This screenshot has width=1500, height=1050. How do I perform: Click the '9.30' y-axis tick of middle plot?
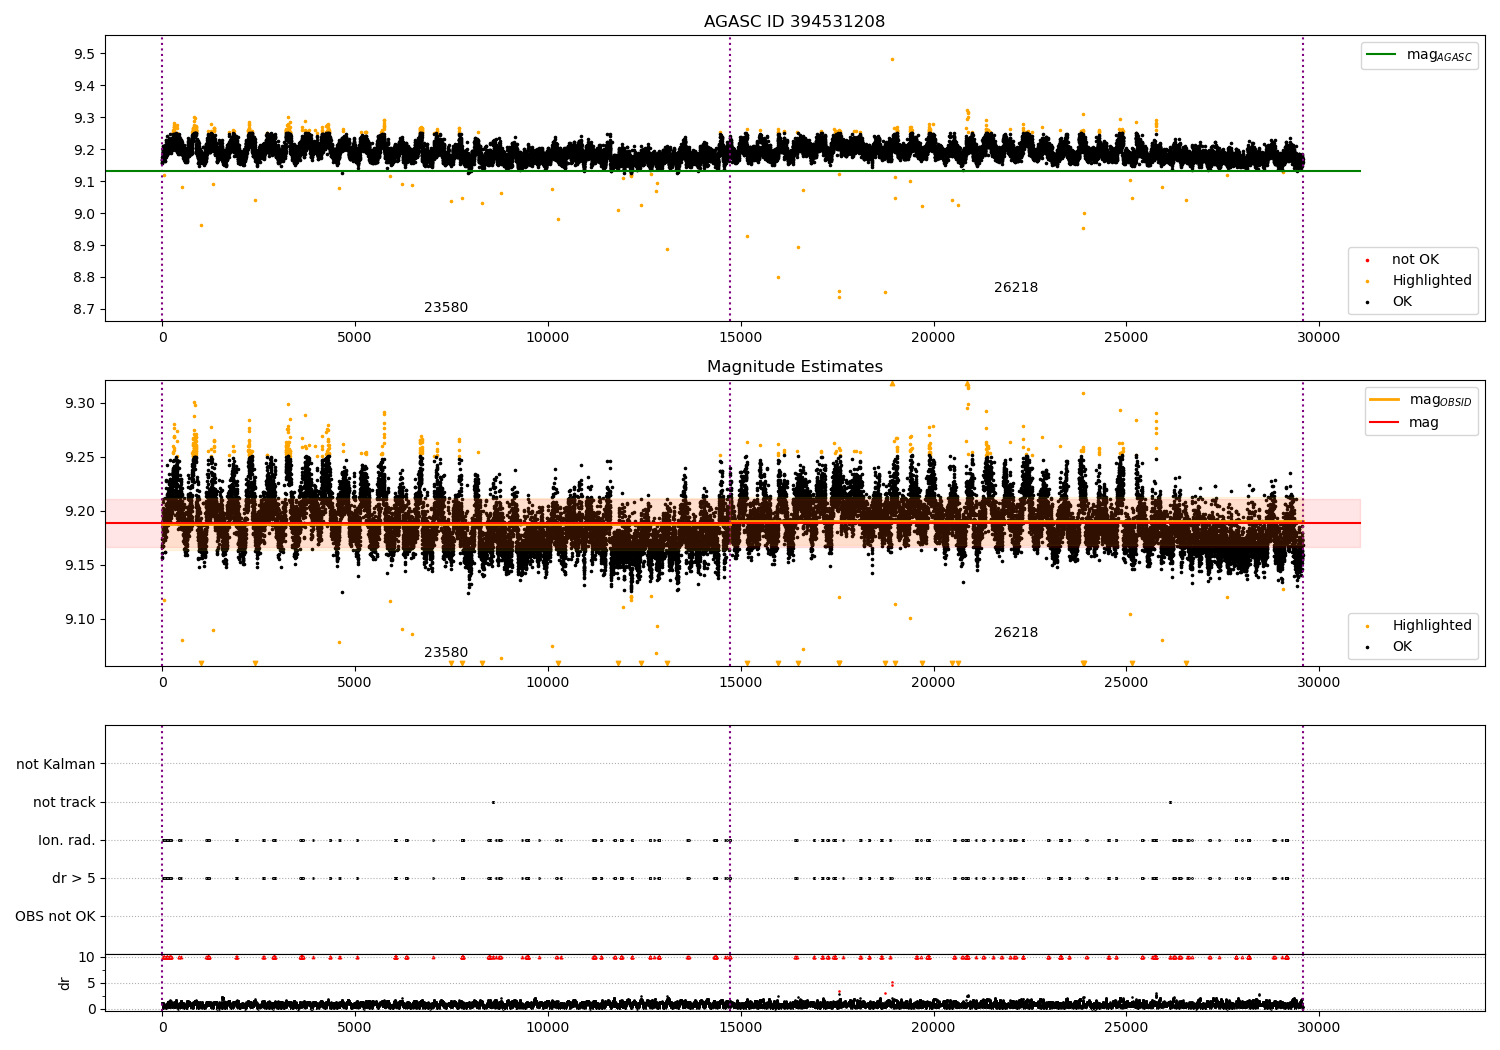80,404
